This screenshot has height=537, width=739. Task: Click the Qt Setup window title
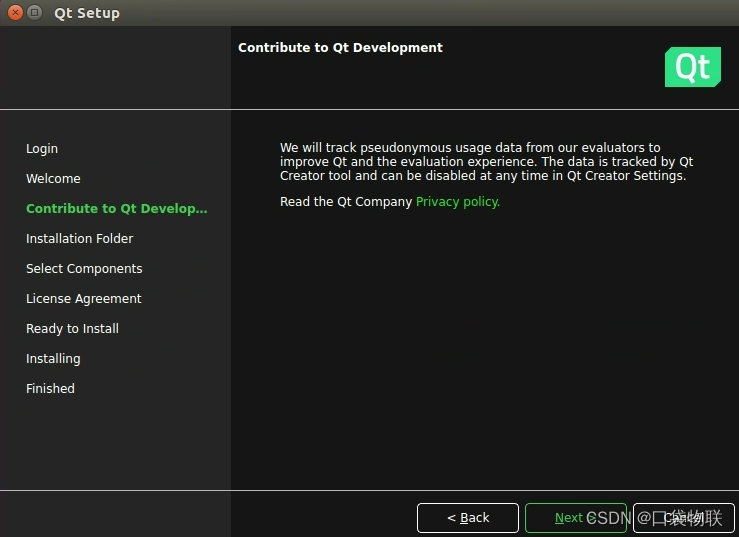[87, 13]
